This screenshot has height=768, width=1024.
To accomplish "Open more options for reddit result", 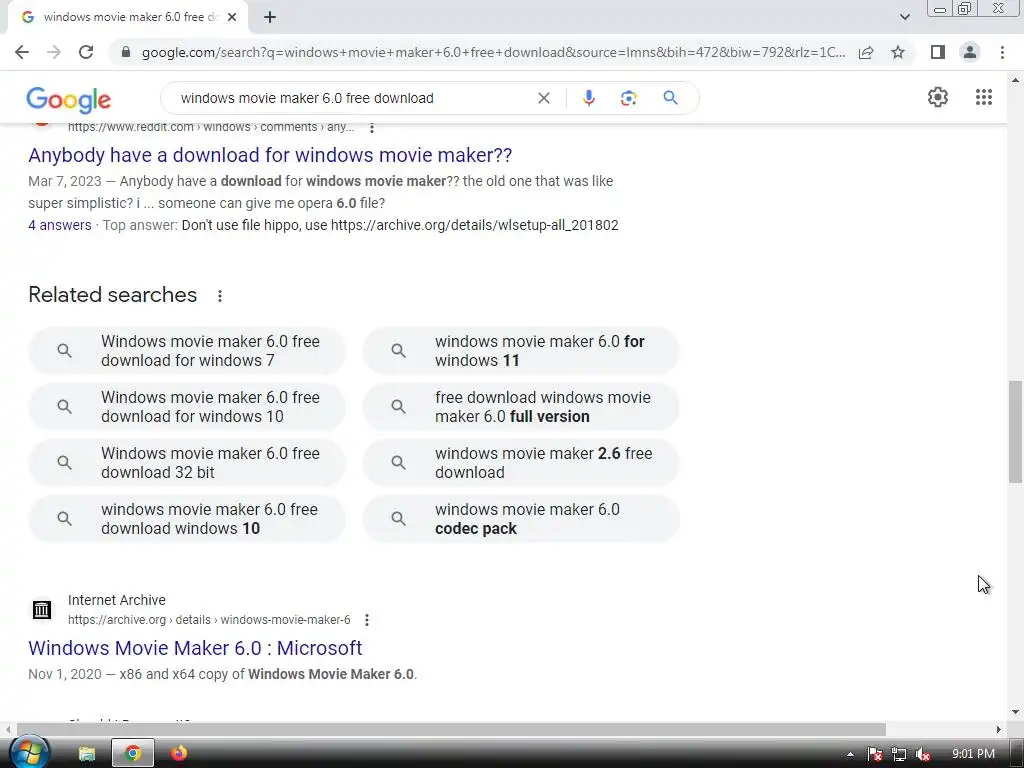I will [372, 128].
